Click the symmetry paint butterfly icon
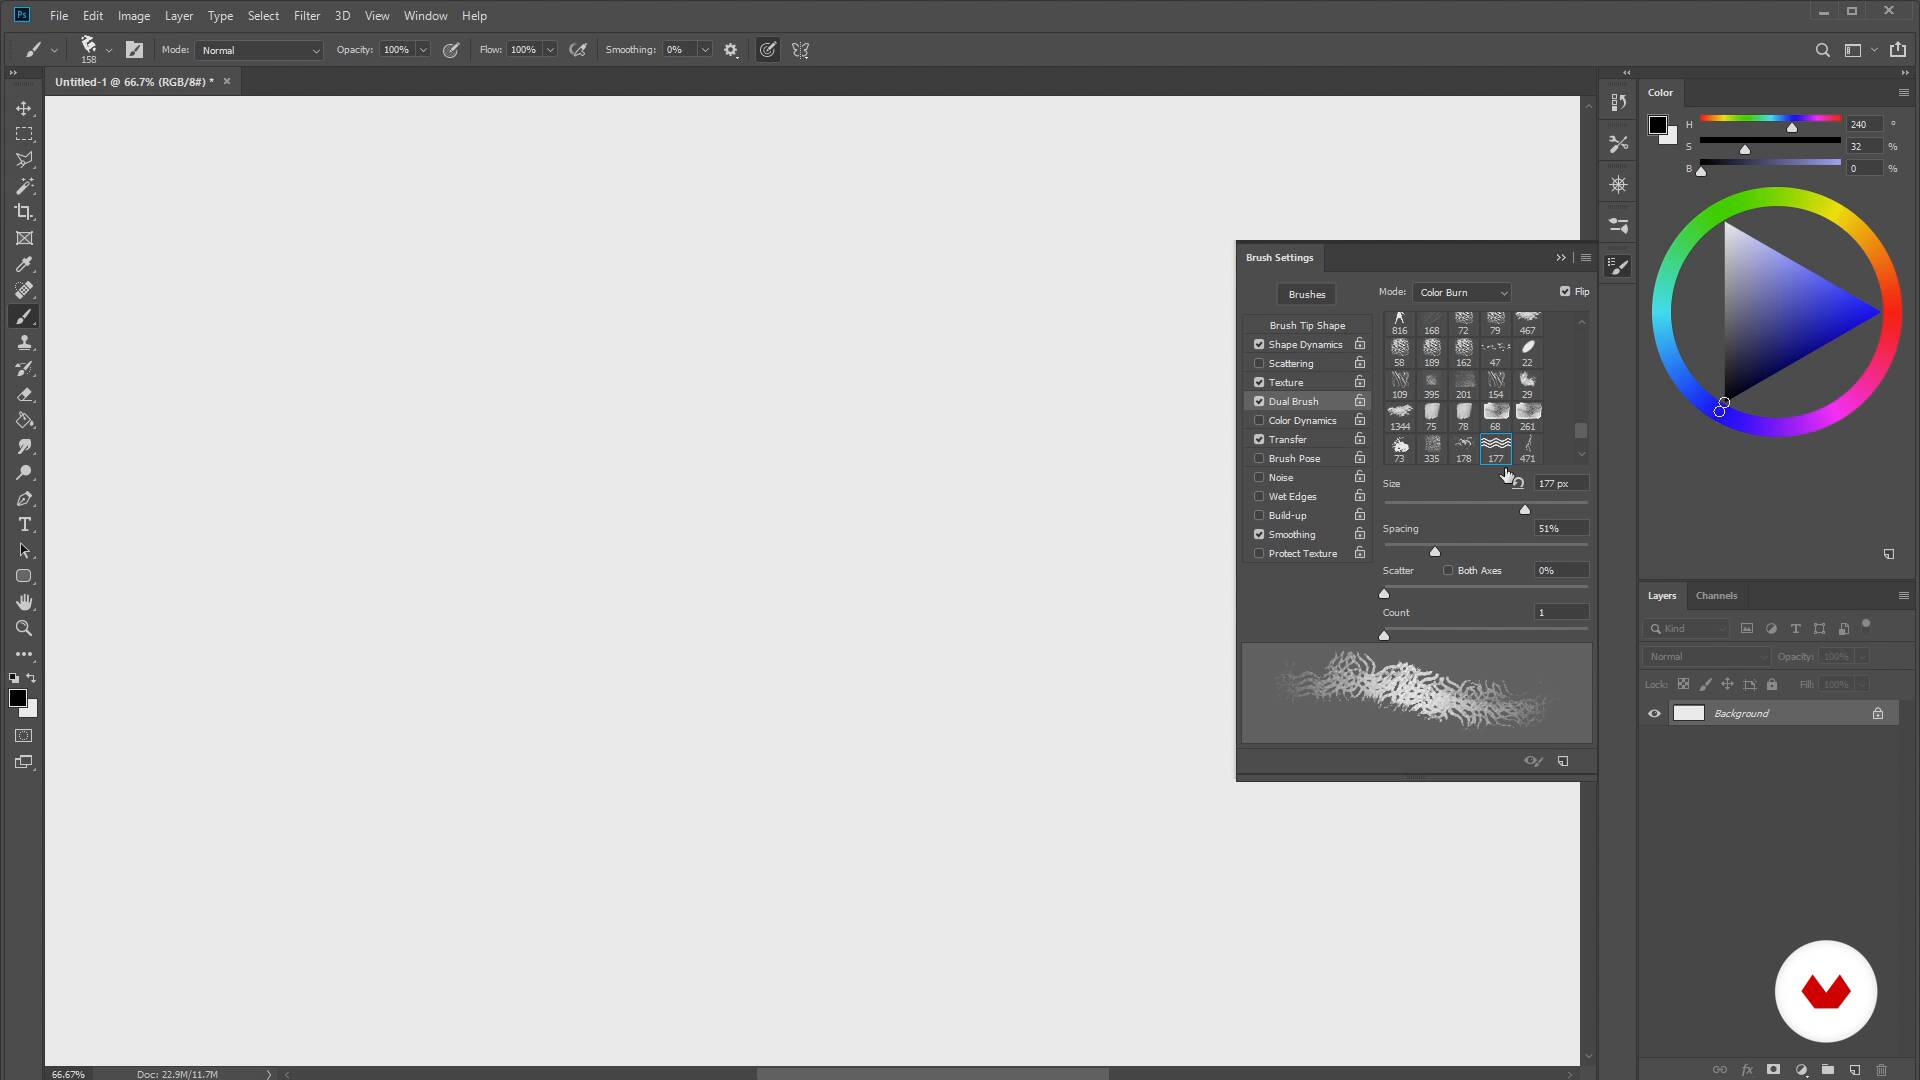This screenshot has width=1920, height=1080. (801, 50)
